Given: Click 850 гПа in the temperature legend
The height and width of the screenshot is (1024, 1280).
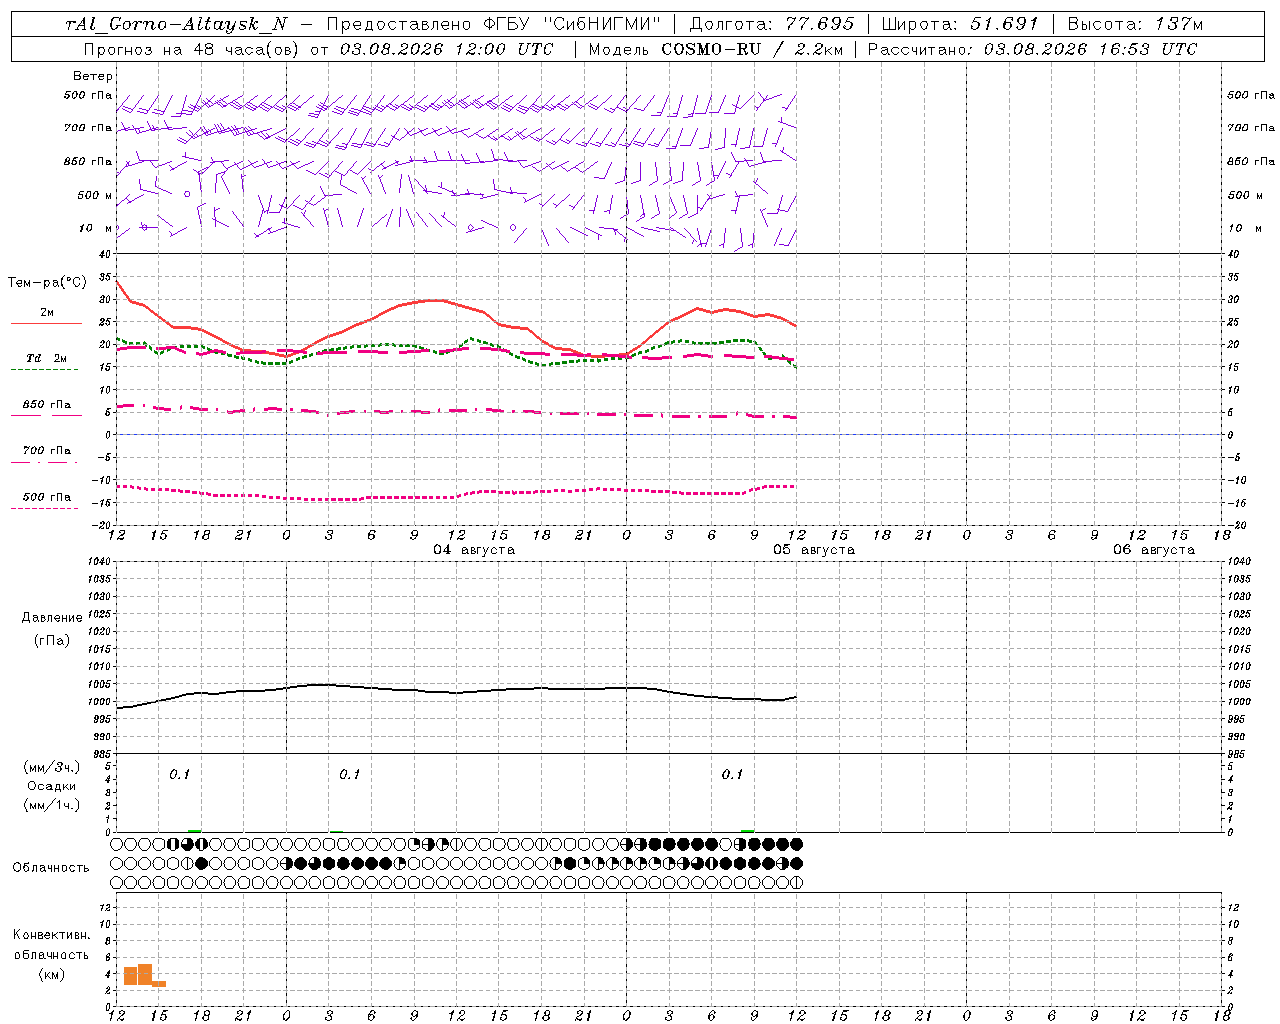Looking at the screenshot, I should (46, 405).
